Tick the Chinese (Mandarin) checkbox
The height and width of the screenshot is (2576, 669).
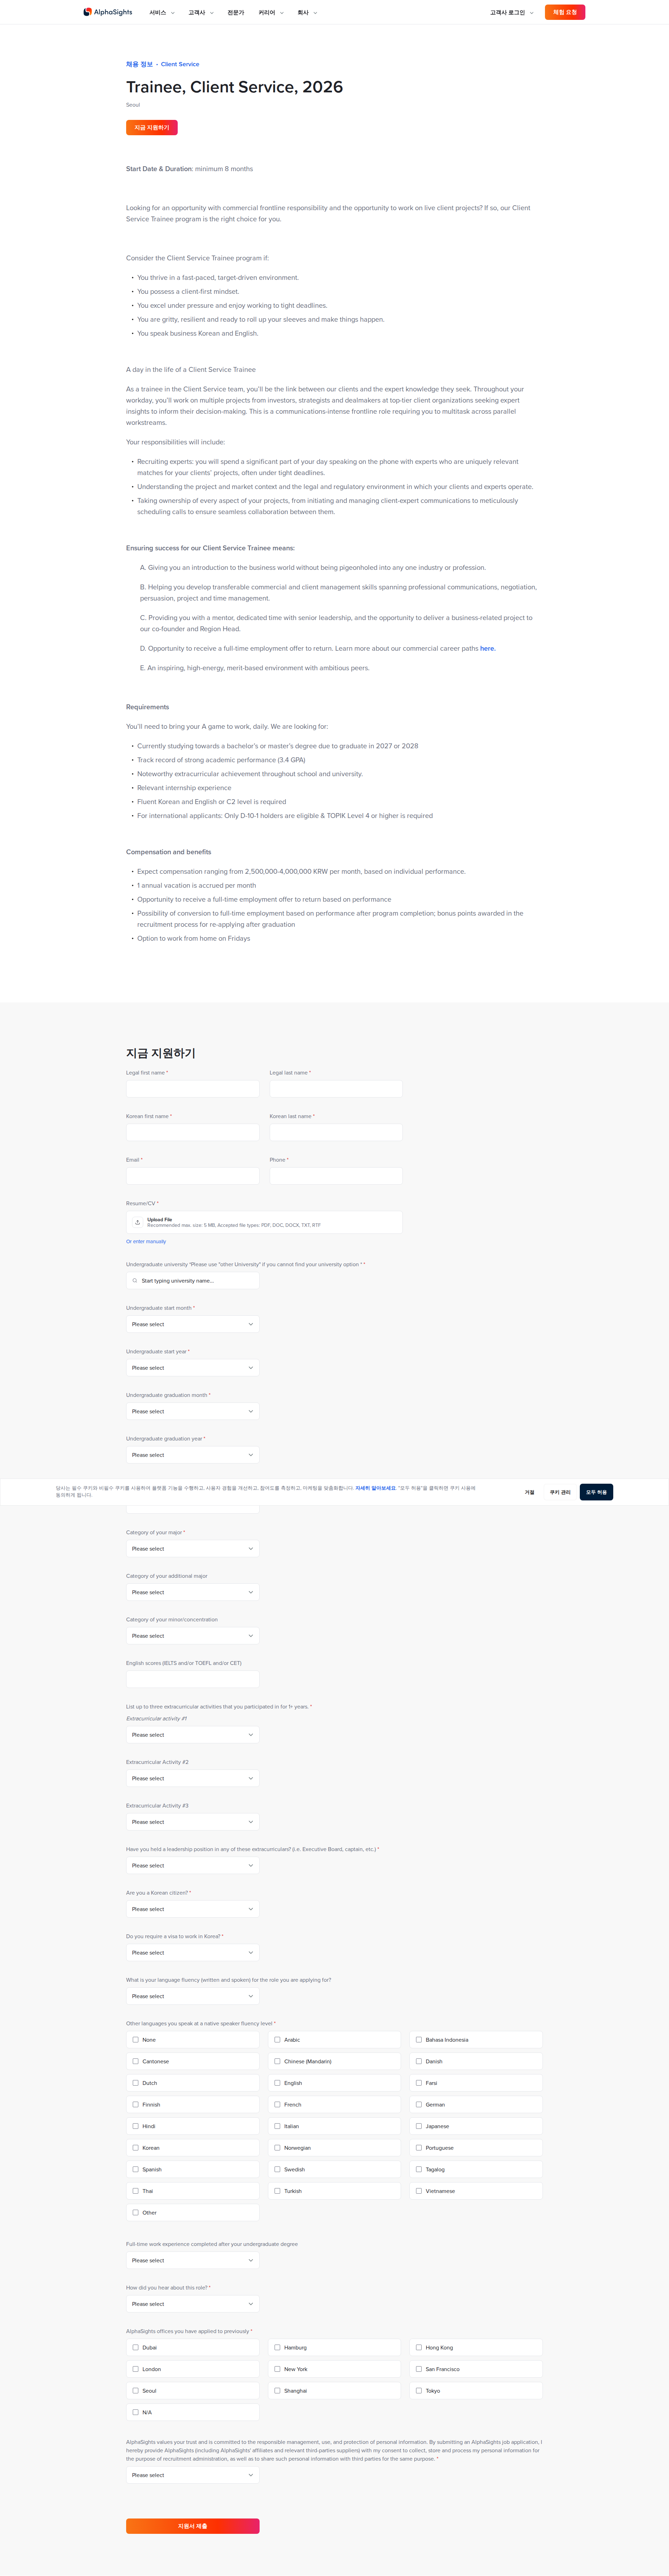pyautogui.click(x=277, y=2061)
